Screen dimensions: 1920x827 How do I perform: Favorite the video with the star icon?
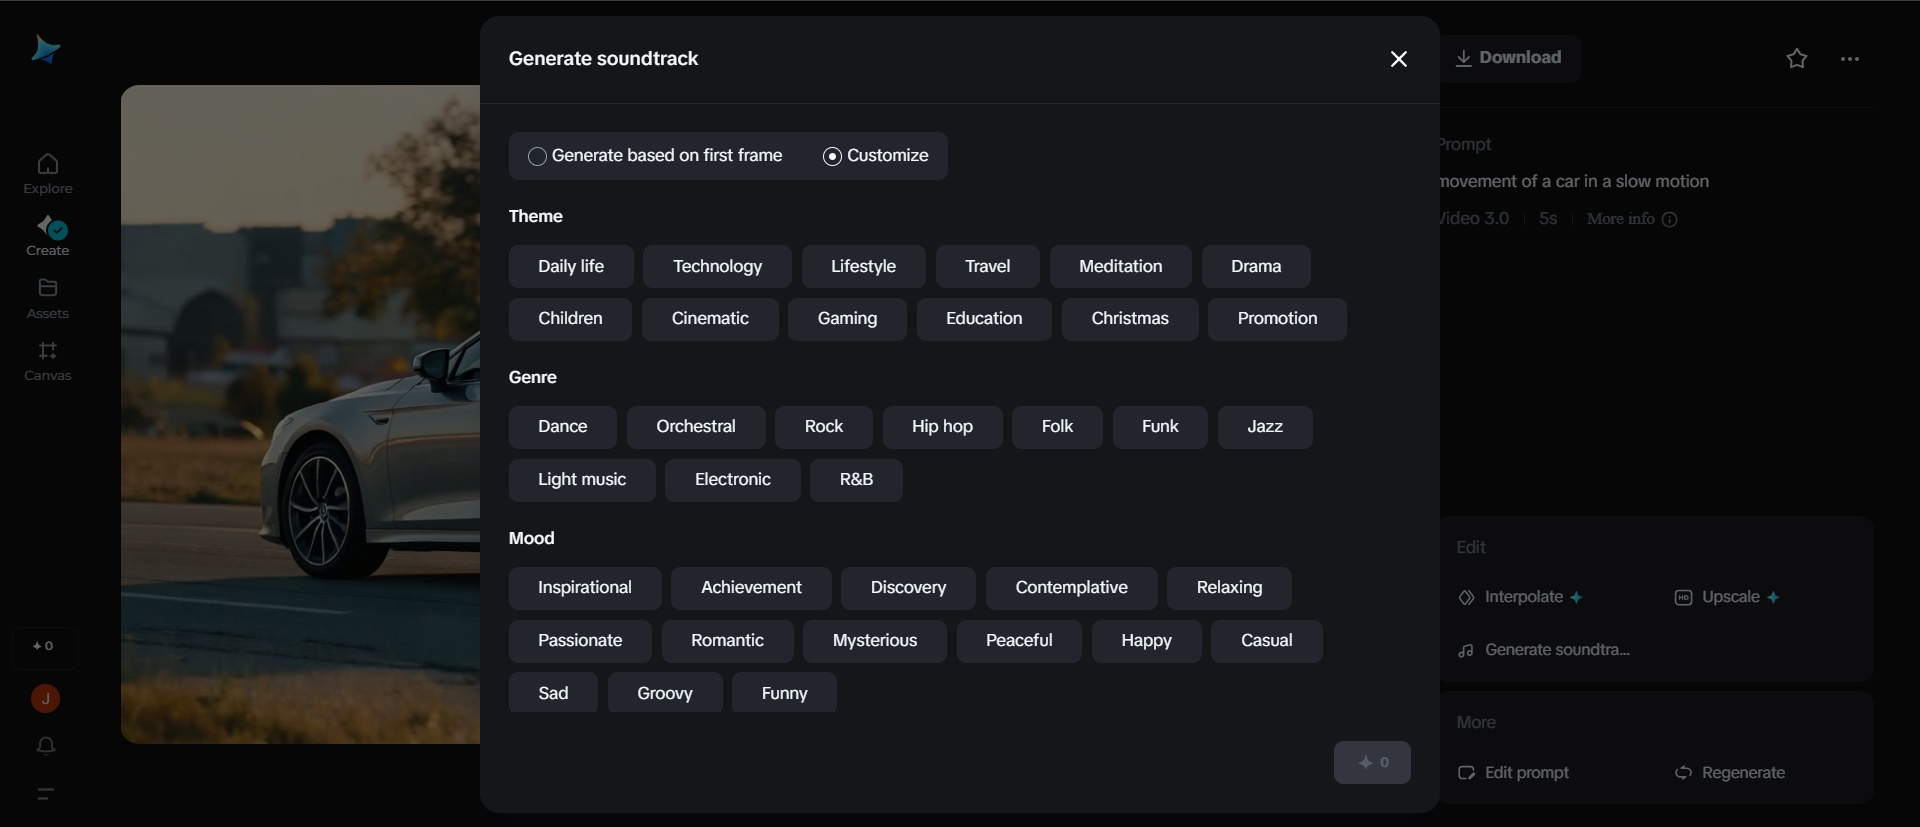click(x=1797, y=58)
